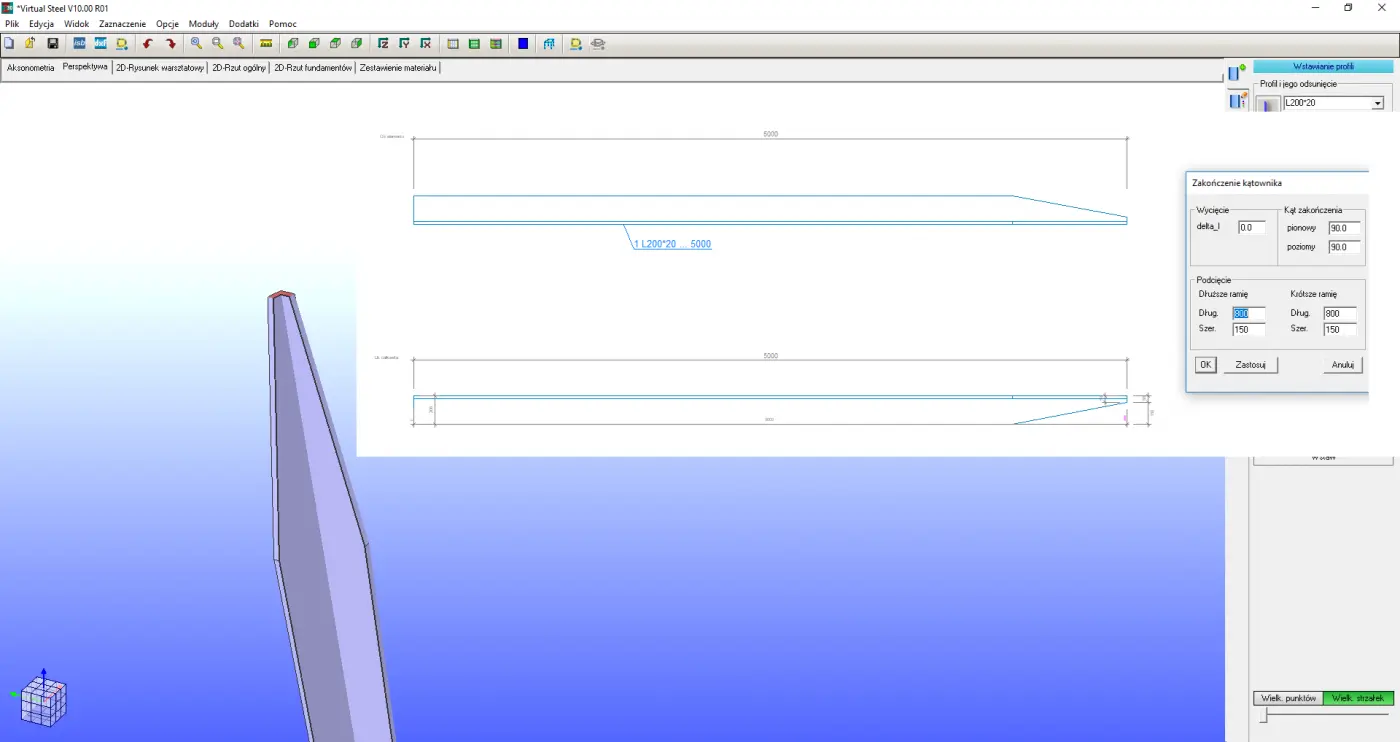Click the new document toolbar icon
Screen dimensions: 1400x742
click(9, 44)
